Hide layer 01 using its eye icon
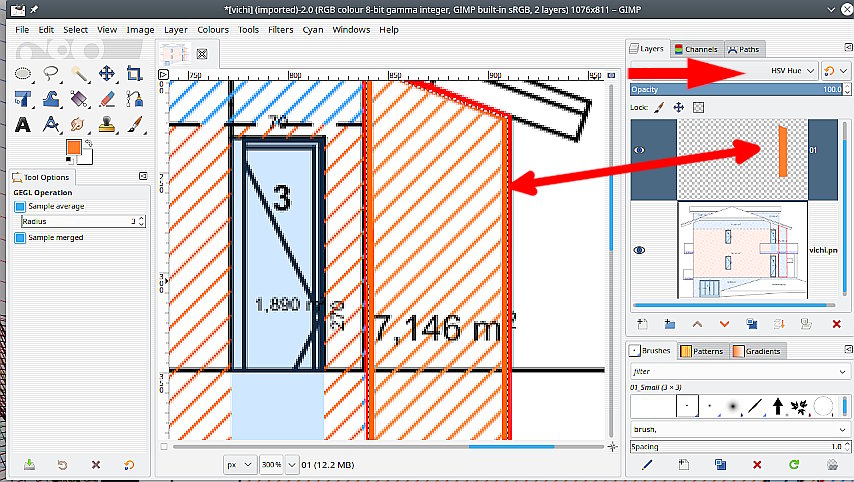Image resolution: width=854 pixels, height=482 pixels. click(640, 150)
